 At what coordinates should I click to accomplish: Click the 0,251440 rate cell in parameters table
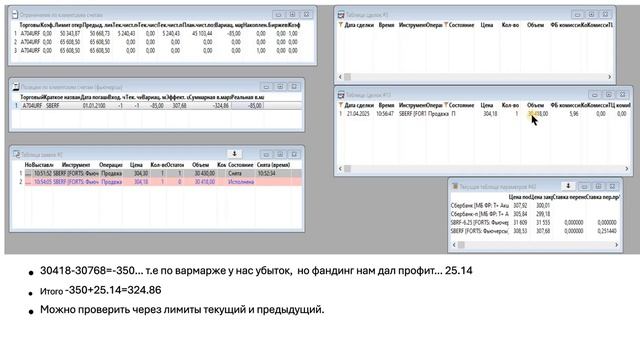coord(607,231)
